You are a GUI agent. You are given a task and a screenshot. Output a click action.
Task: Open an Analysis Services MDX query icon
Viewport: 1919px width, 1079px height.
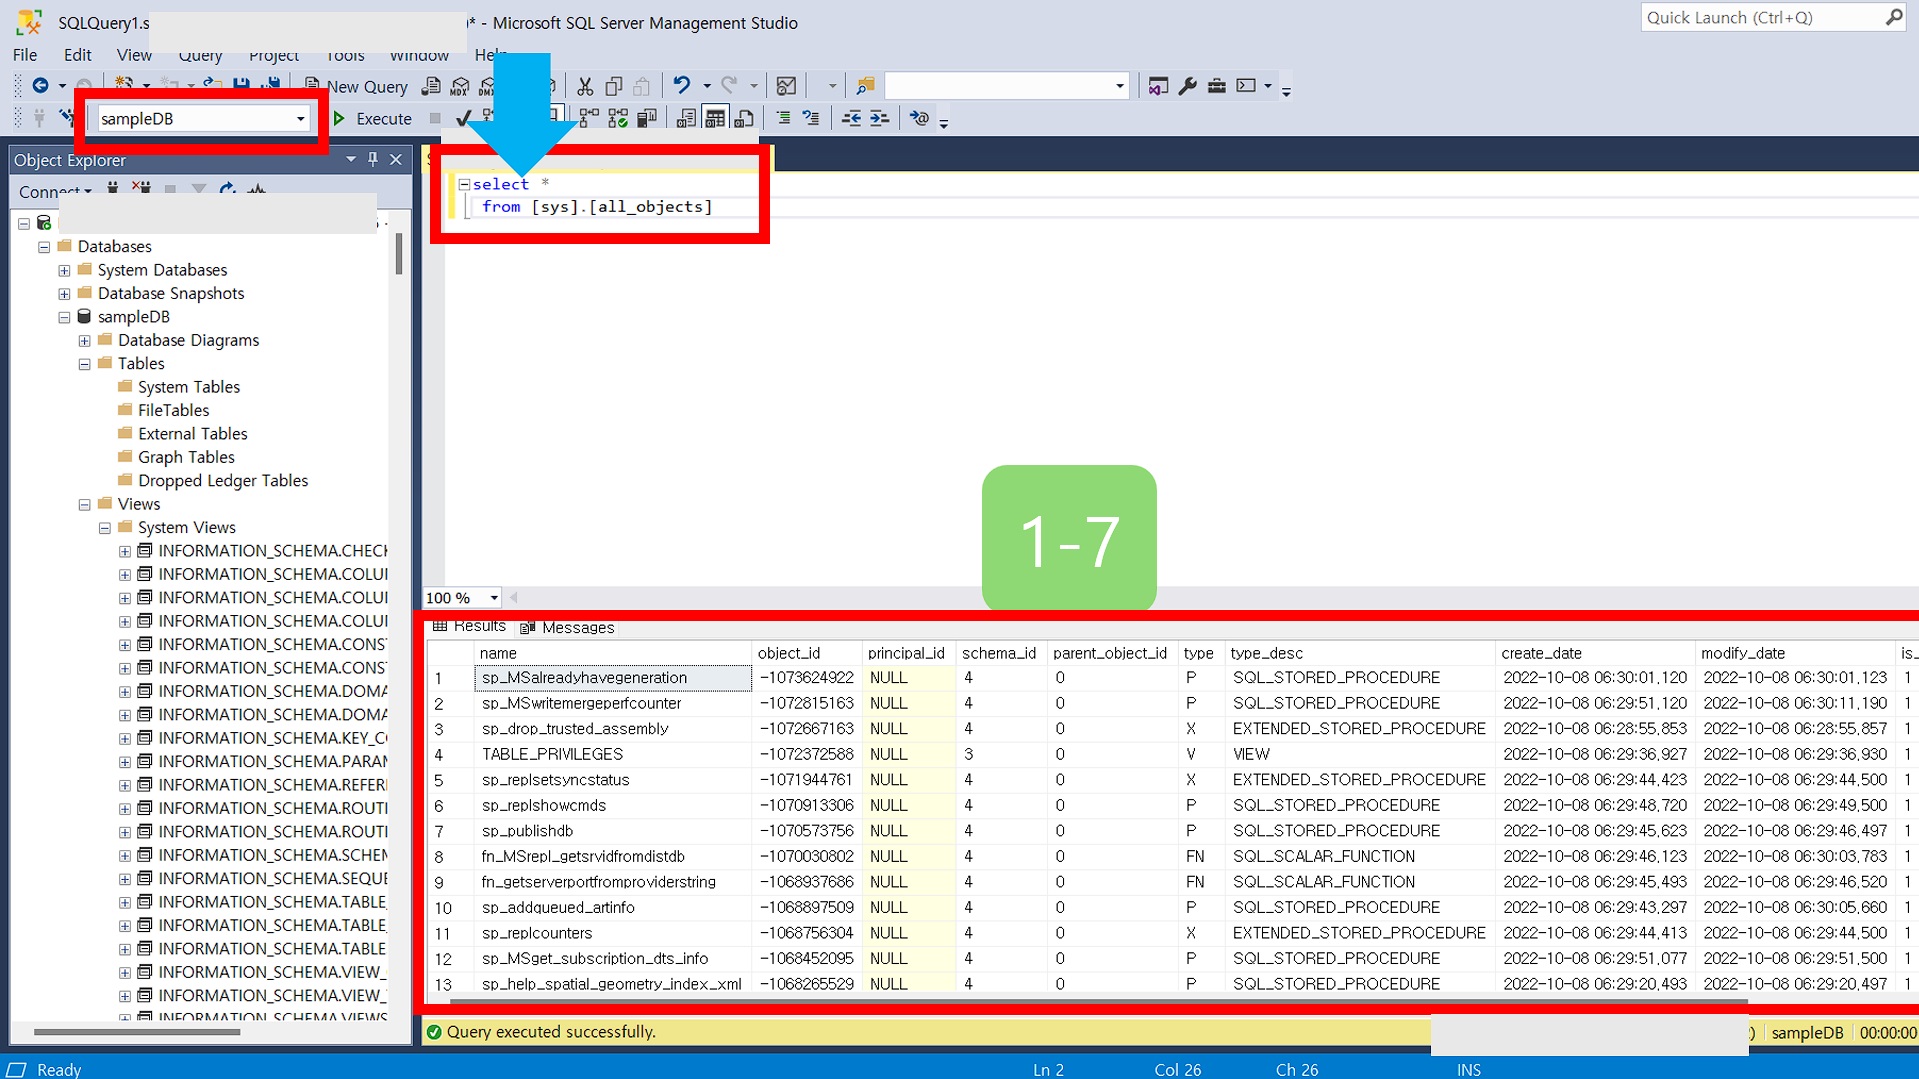(x=460, y=86)
